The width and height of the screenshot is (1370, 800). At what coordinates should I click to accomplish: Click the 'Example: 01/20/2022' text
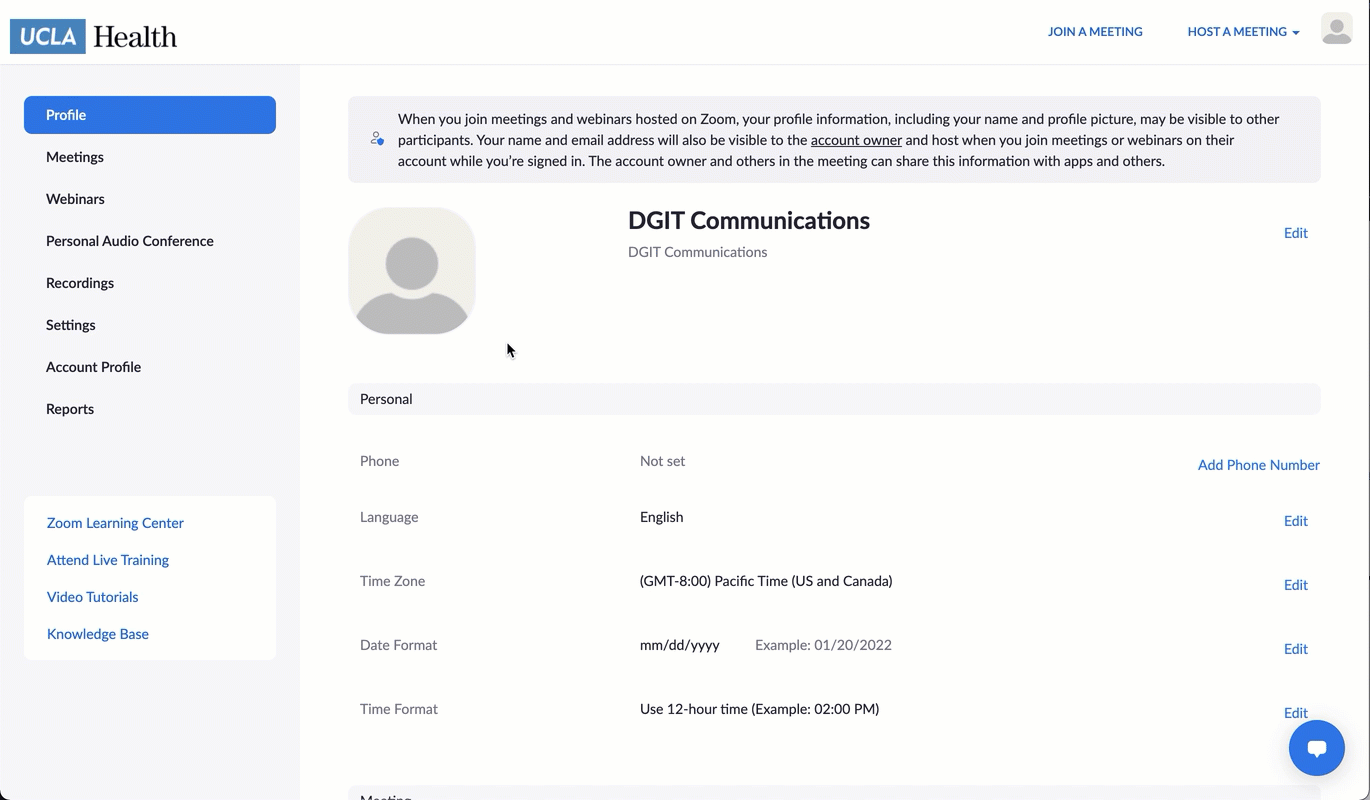tap(823, 645)
